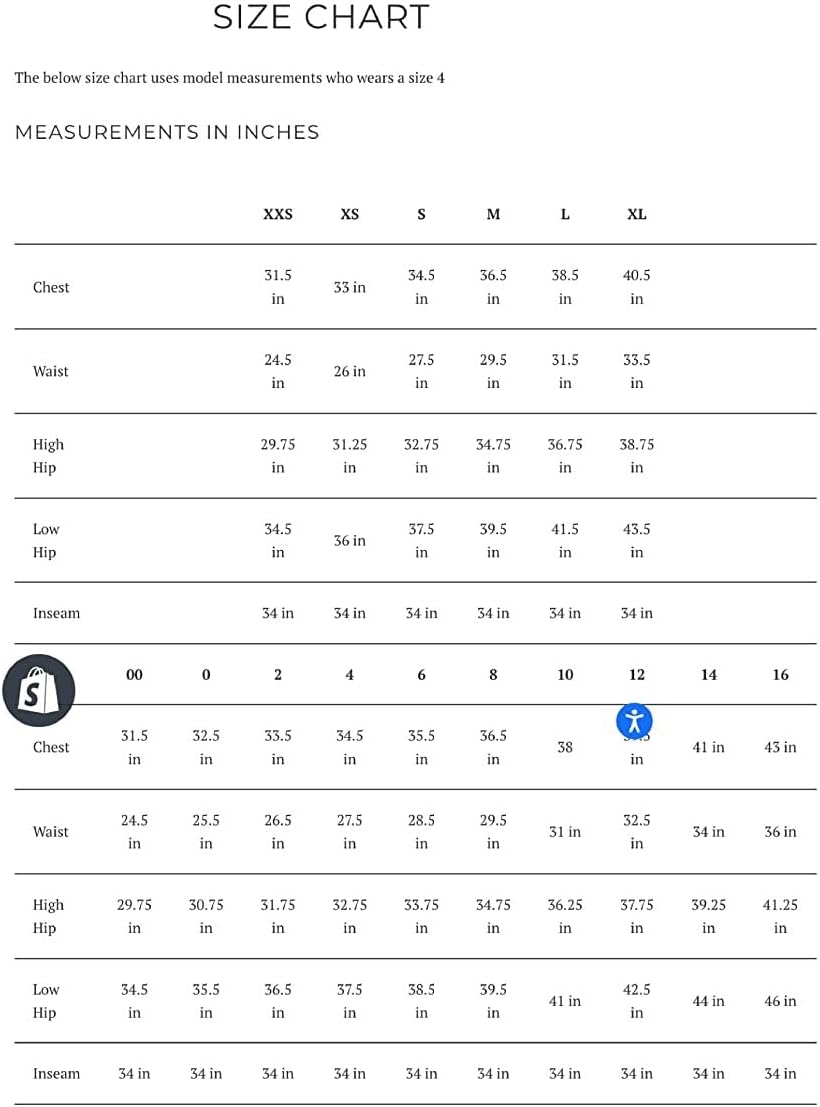Viewport: 820px width, 1107px height.
Task: Click the SIZE CHART heading
Action: pyautogui.click(x=321, y=17)
